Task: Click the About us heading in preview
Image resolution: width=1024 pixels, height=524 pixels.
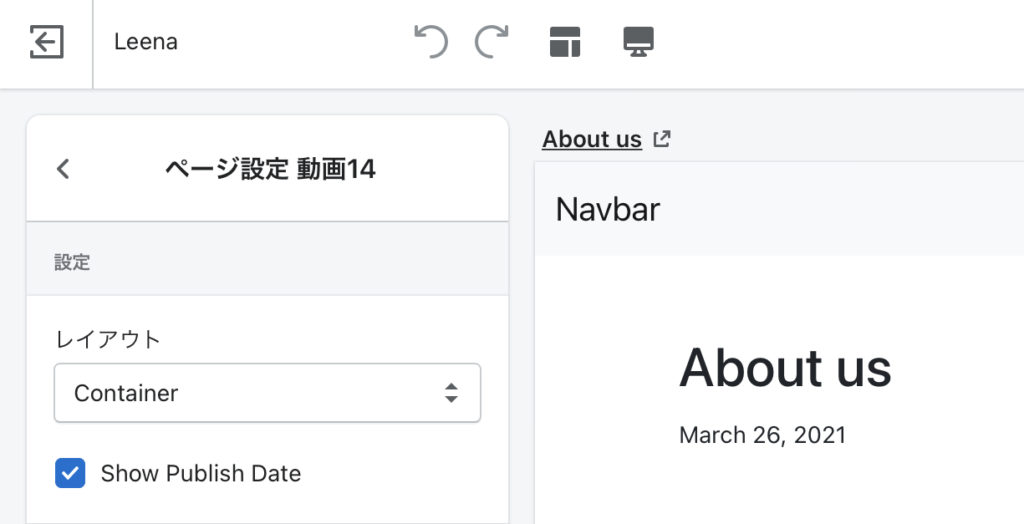Action: [x=785, y=368]
